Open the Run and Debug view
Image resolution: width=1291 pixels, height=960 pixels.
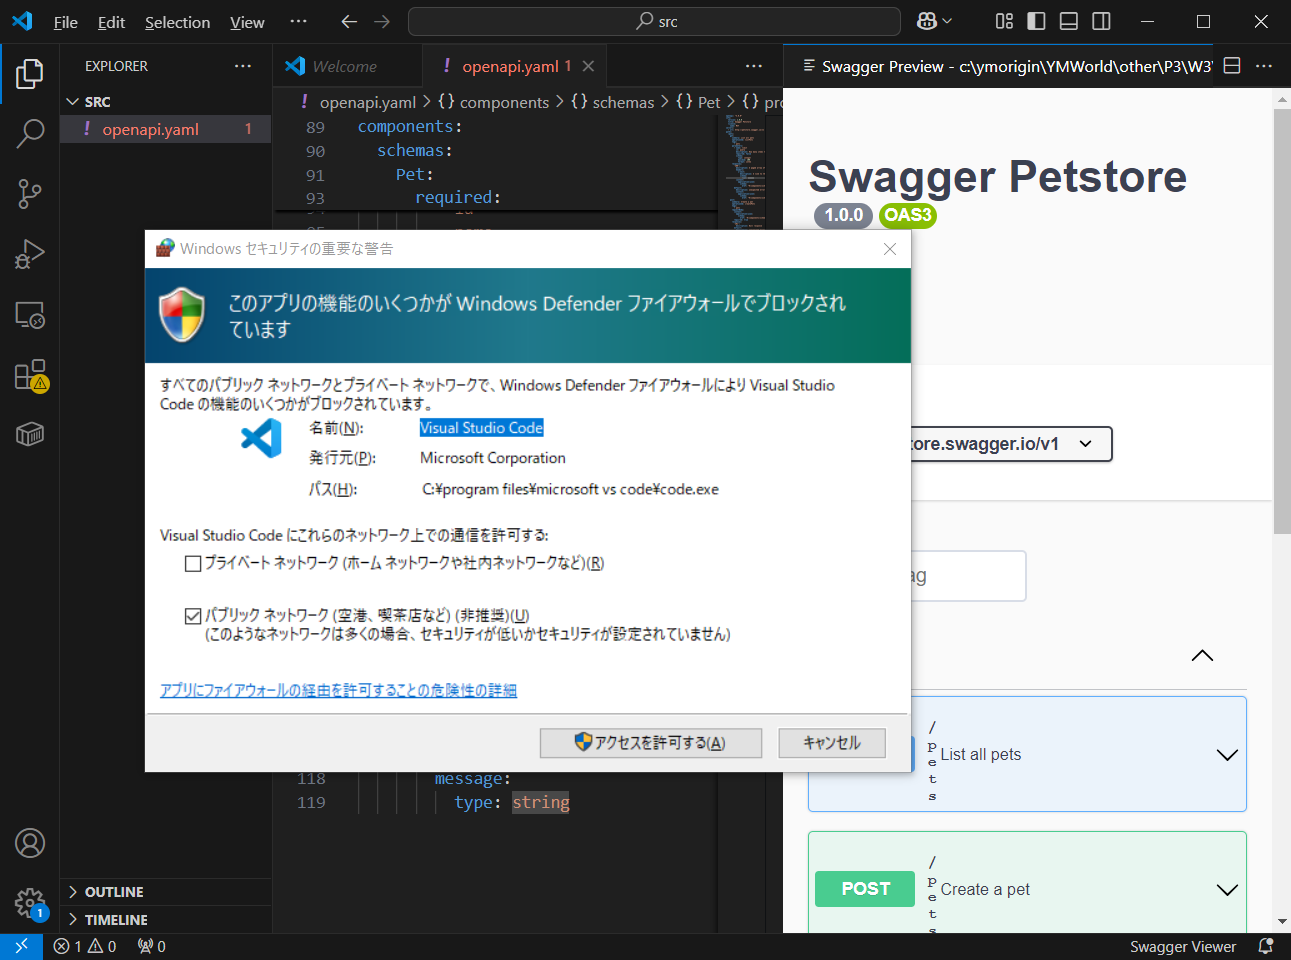30,254
